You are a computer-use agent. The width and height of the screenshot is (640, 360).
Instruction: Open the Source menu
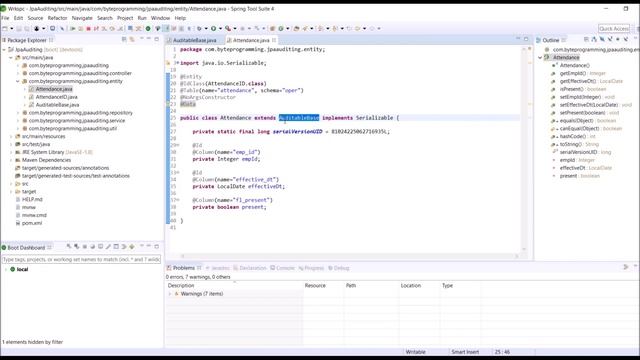pos(35,18)
